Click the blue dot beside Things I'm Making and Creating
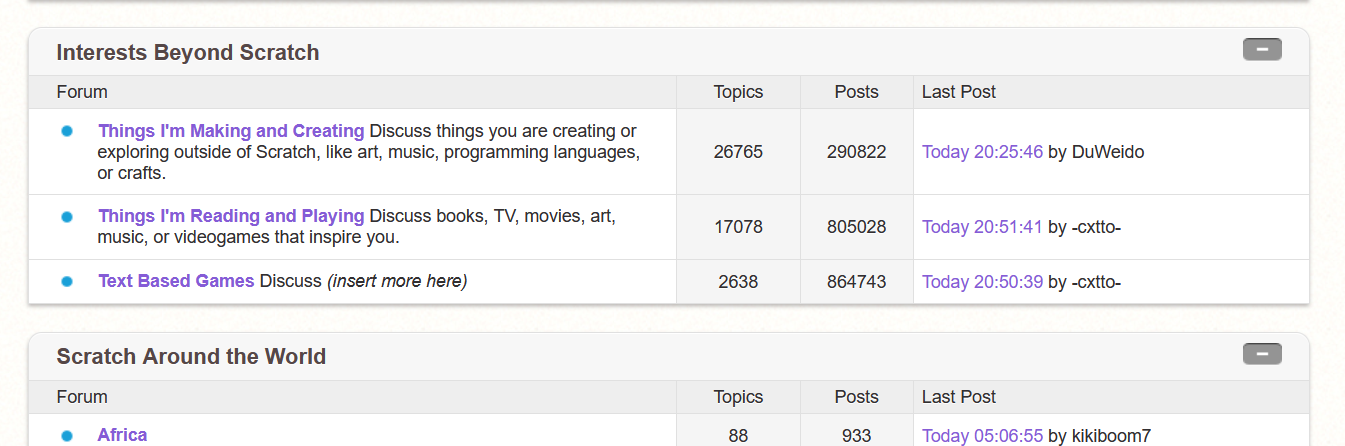The width and height of the screenshot is (1345, 446). (x=67, y=131)
